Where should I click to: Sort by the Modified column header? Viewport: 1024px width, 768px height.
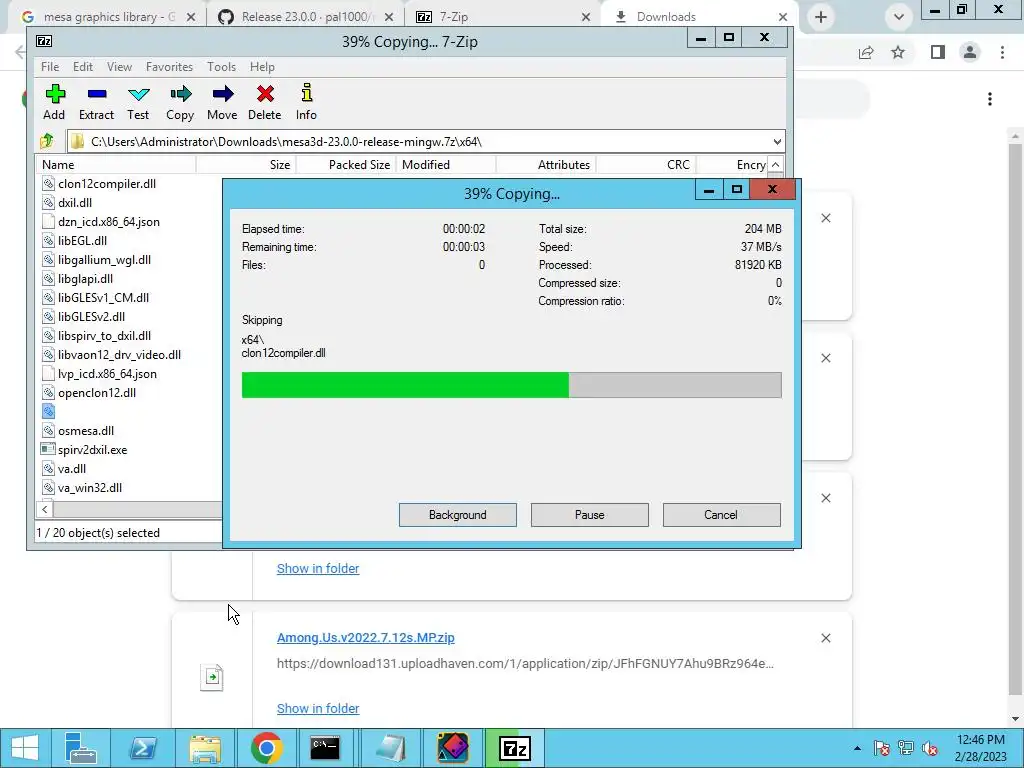tap(446, 165)
